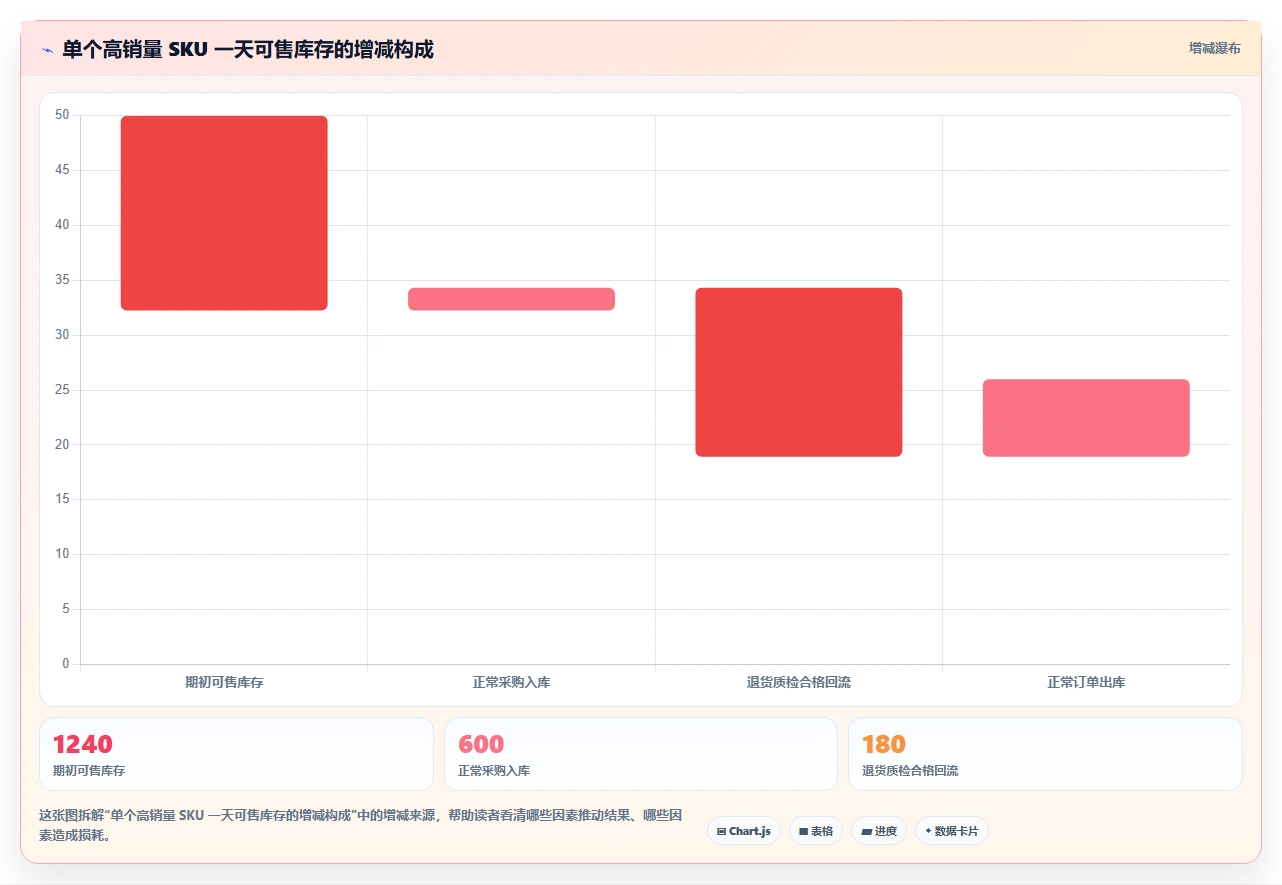
Task: Click the 正常采购入库 pink waterfall bar
Action: click(511, 299)
